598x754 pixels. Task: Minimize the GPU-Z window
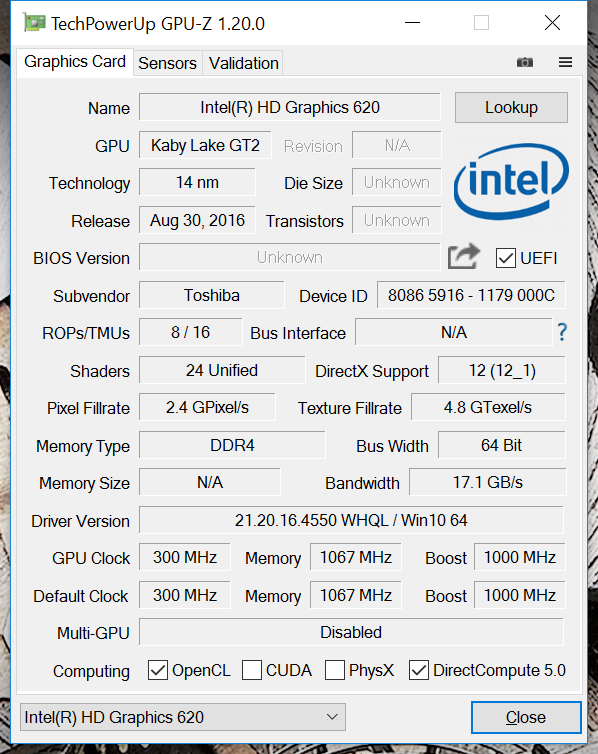pyautogui.click(x=412, y=23)
